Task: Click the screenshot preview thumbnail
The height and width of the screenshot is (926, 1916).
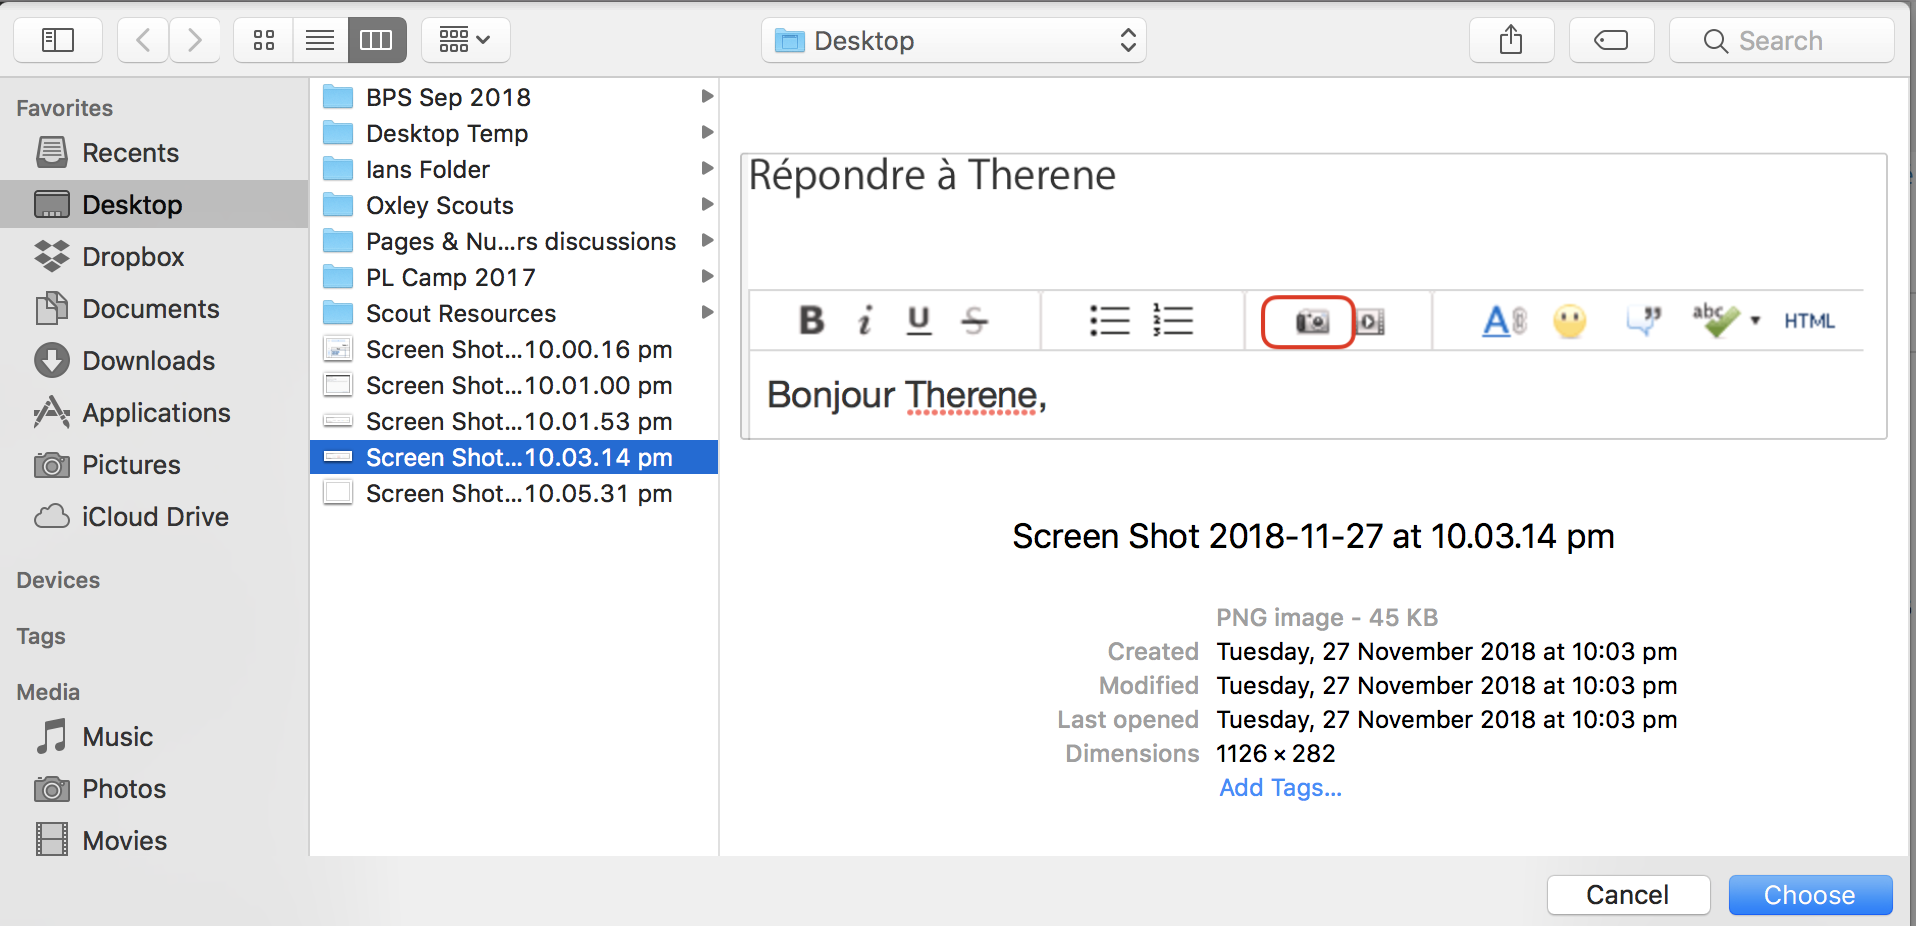Action: click(x=1313, y=296)
